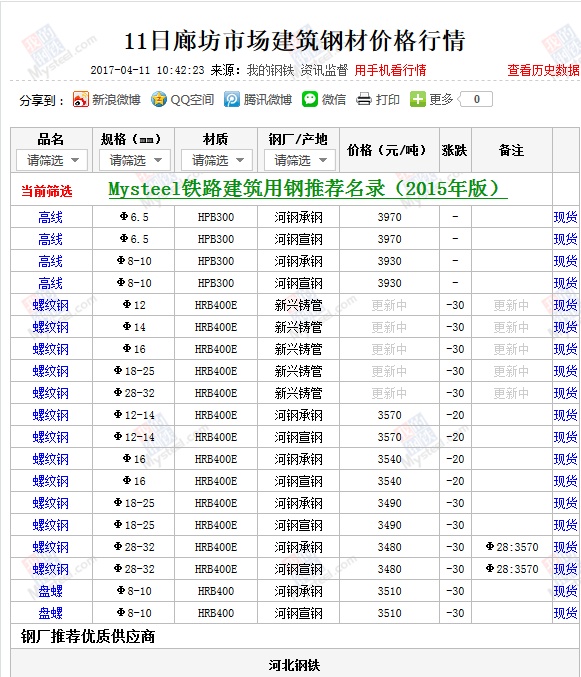Click price 3490 in Φ18-25 河钢宣钢 row

(389, 525)
